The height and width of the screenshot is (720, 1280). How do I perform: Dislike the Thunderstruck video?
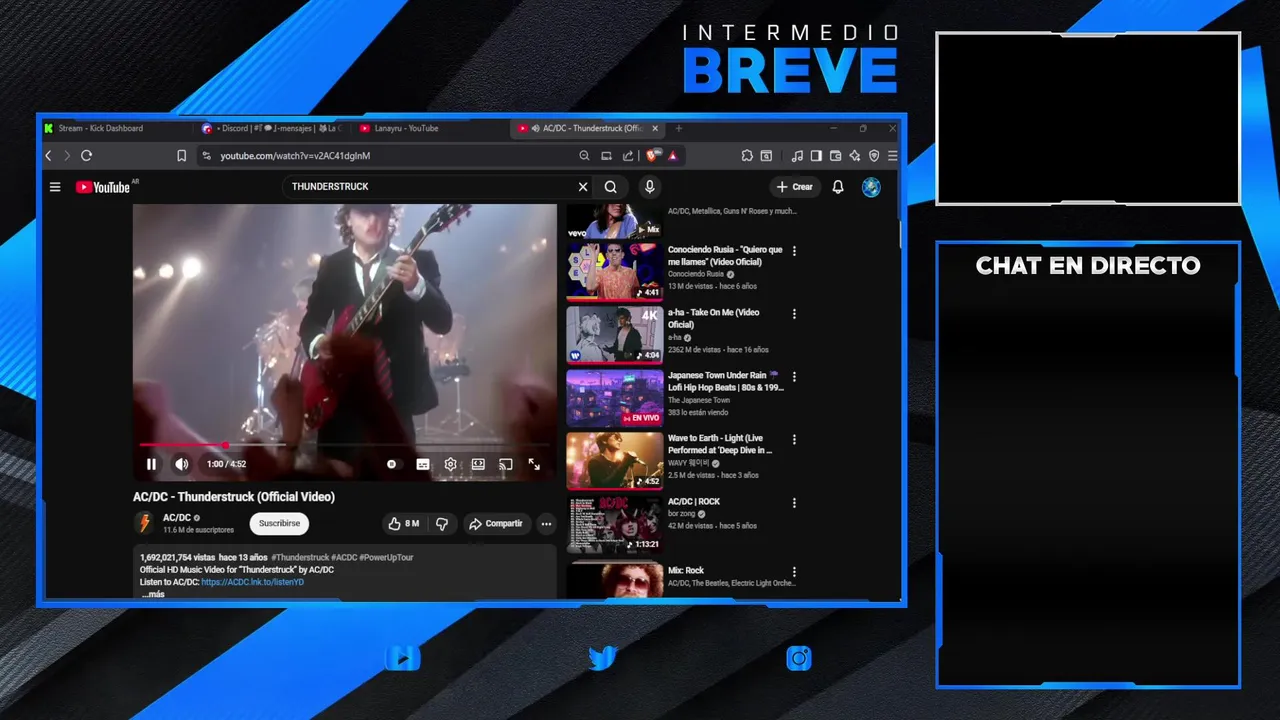click(x=442, y=523)
